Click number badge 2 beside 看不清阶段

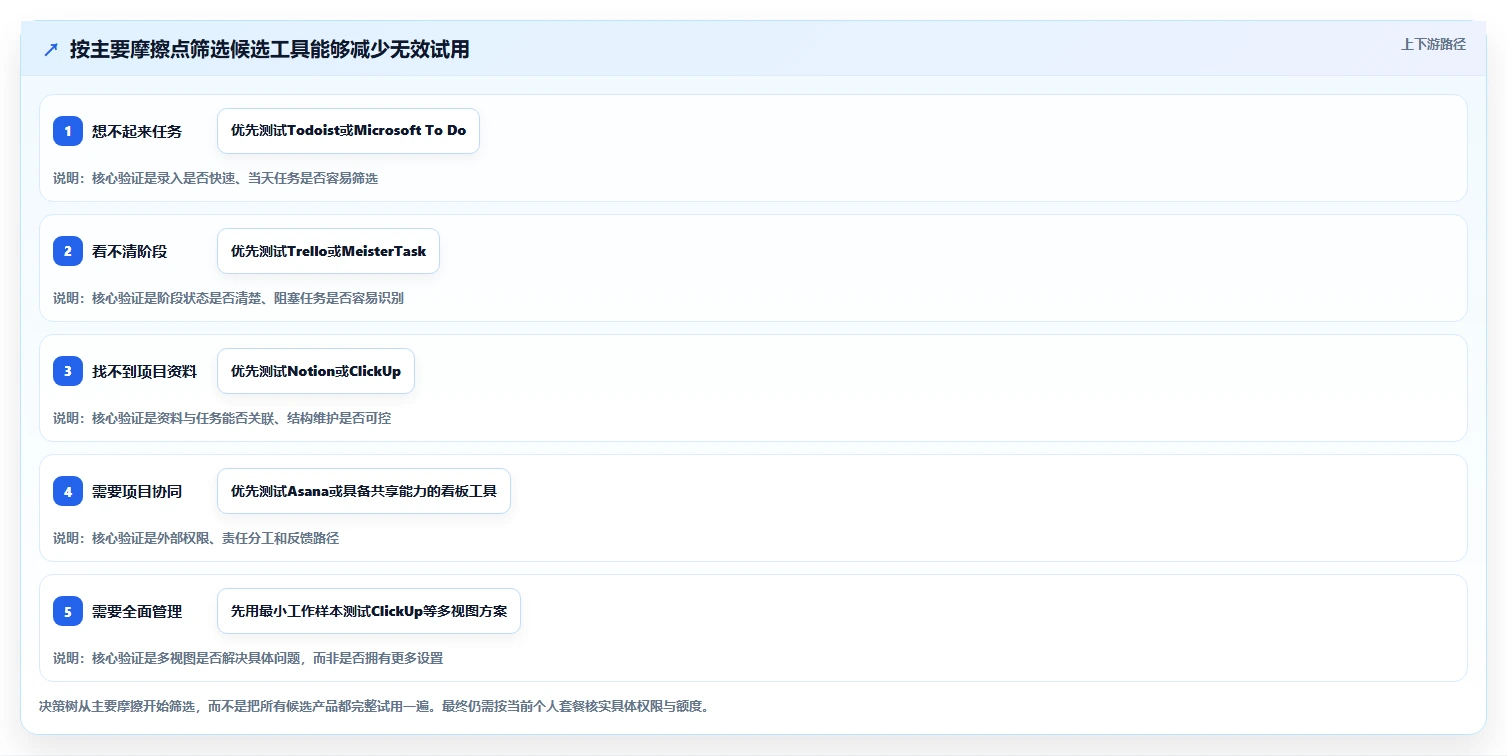(x=68, y=251)
